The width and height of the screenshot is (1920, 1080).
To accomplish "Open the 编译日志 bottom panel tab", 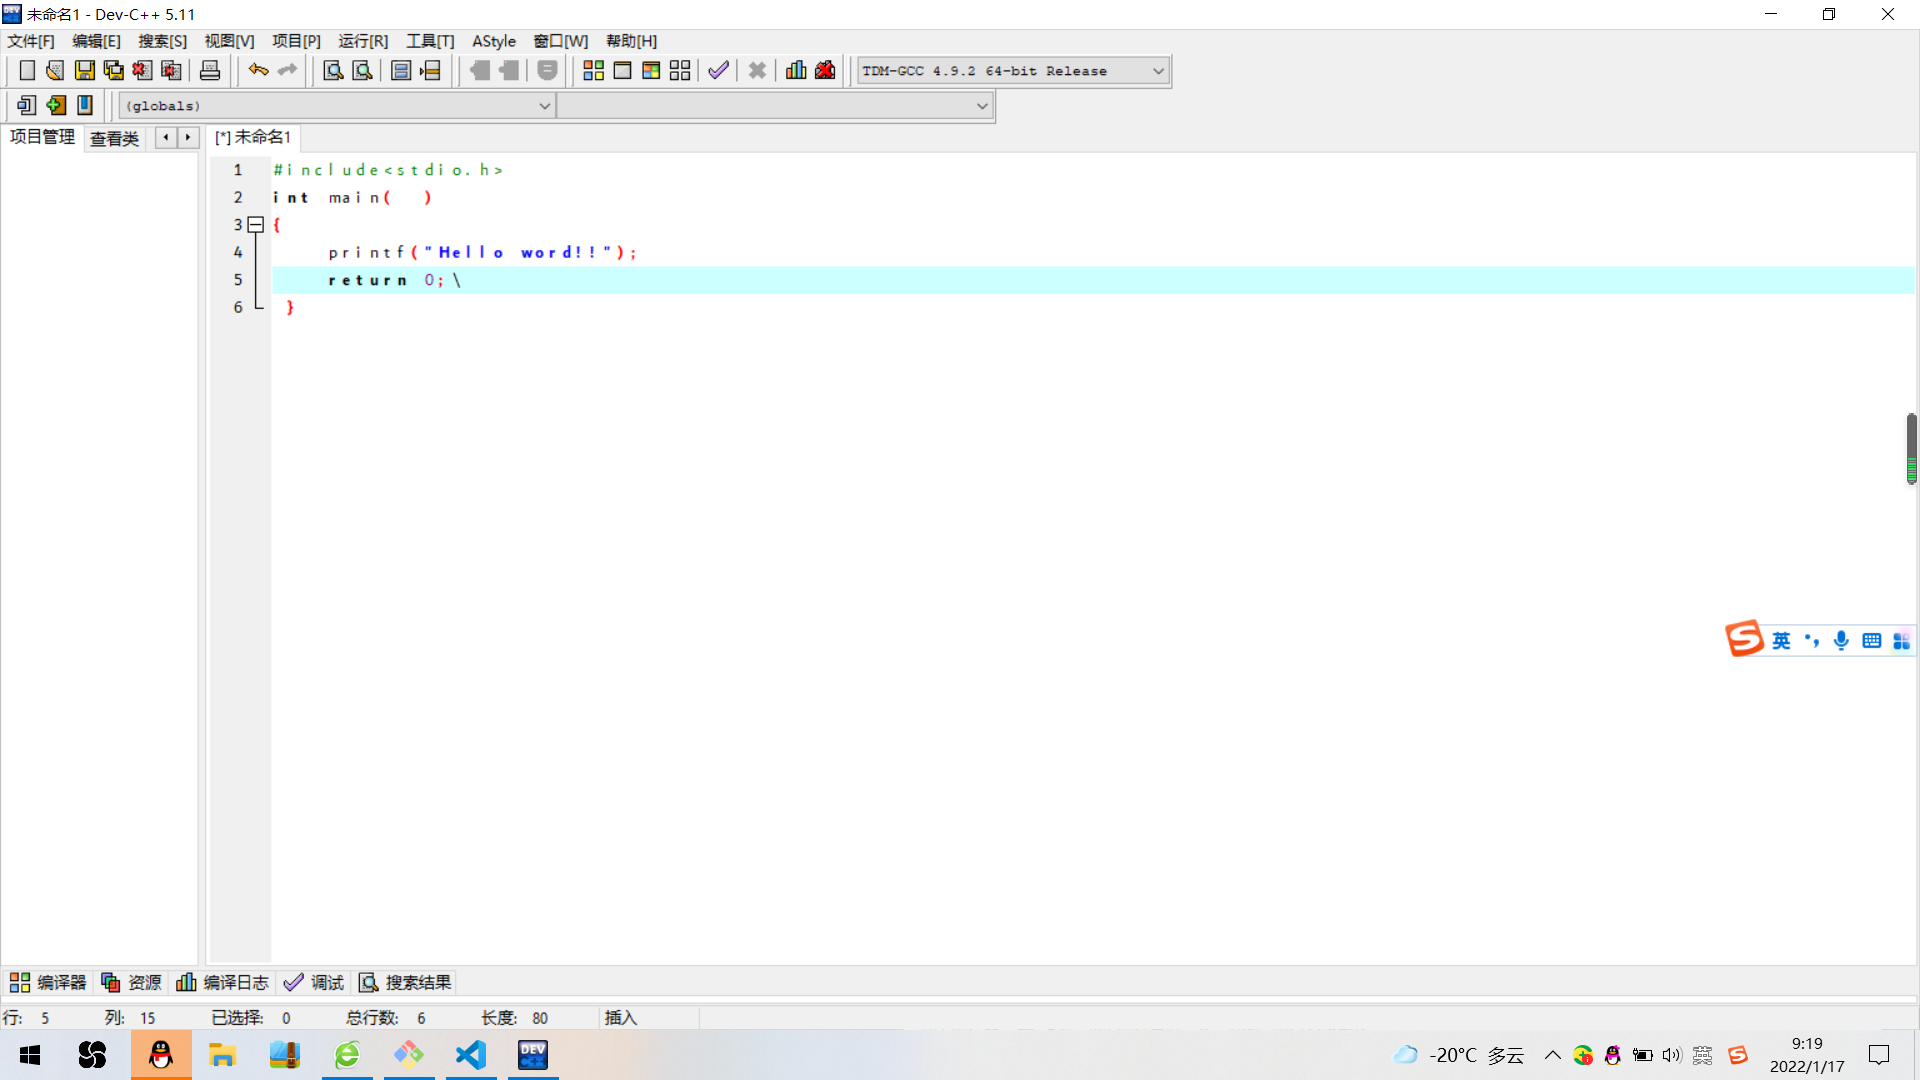I will click(x=223, y=983).
